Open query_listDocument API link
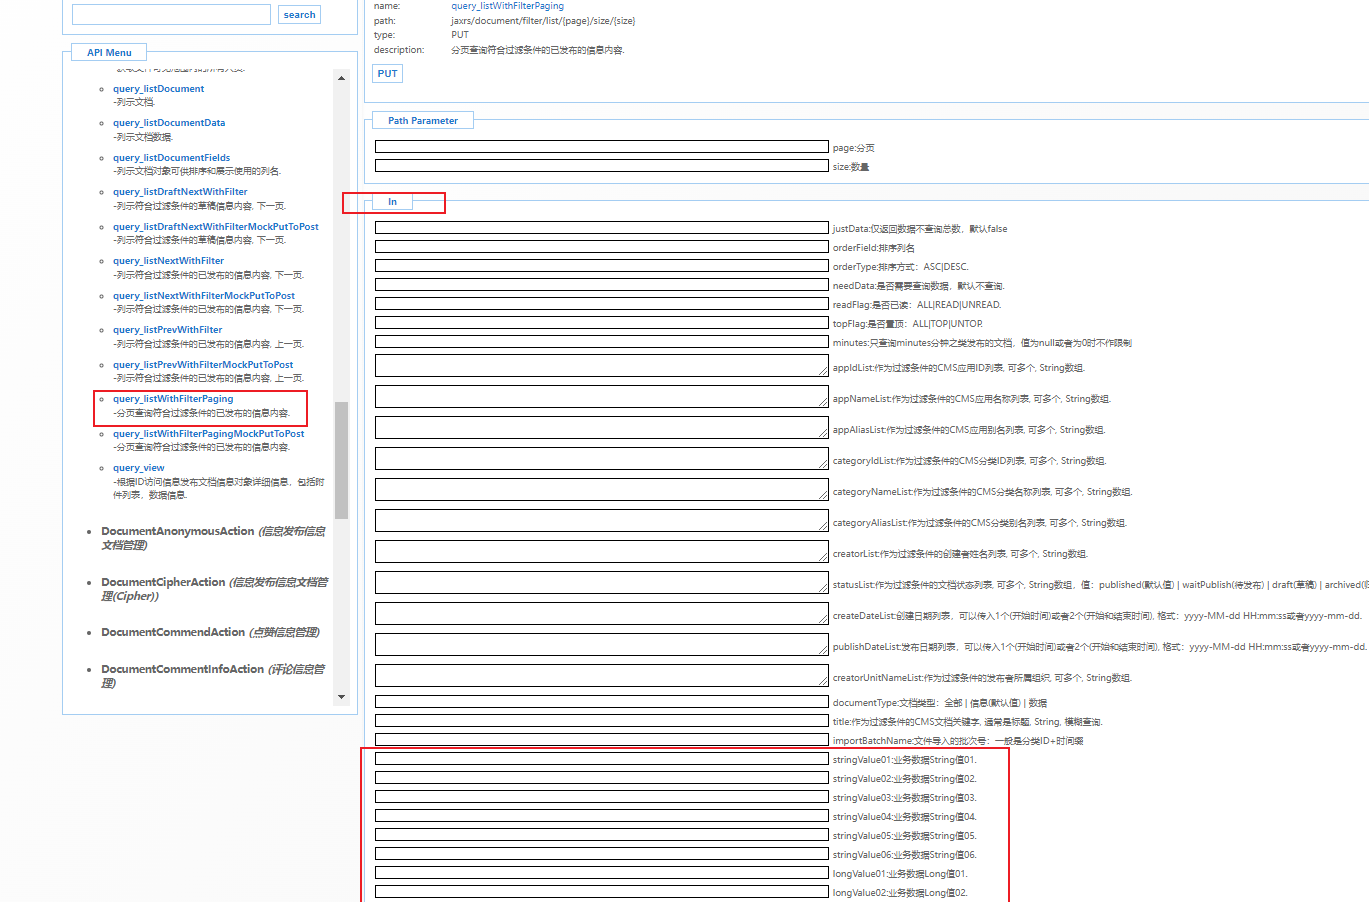Viewport: 1369px width, 902px height. pyautogui.click(x=158, y=89)
